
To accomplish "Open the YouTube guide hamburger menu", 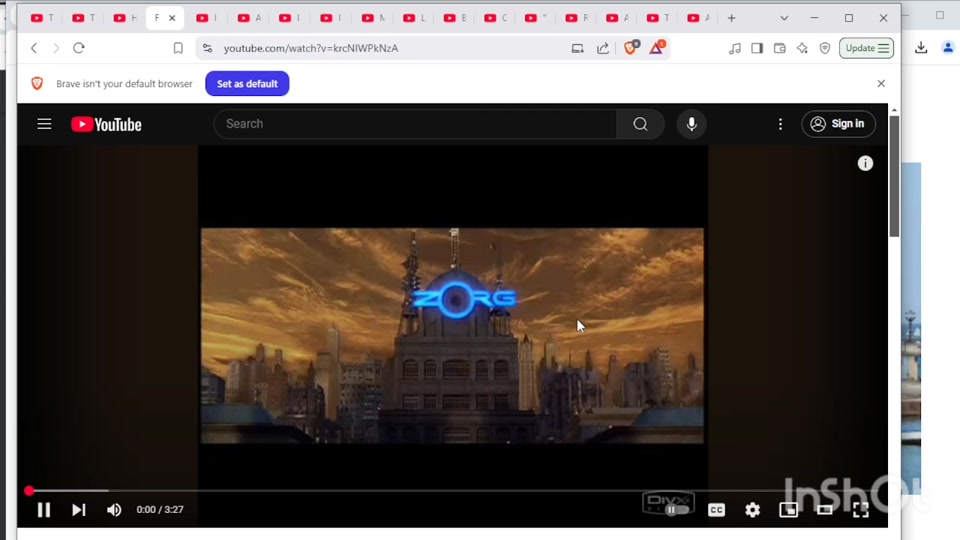I will pos(44,124).
